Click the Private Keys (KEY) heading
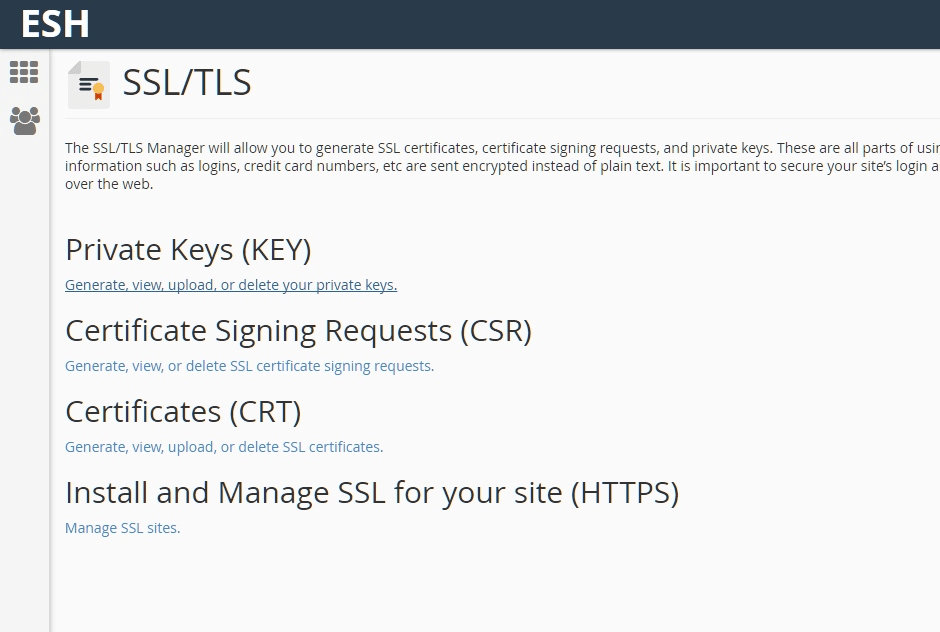Image resolution: width=940 pixels, height=632 pixels. click(x=188, y=249)
